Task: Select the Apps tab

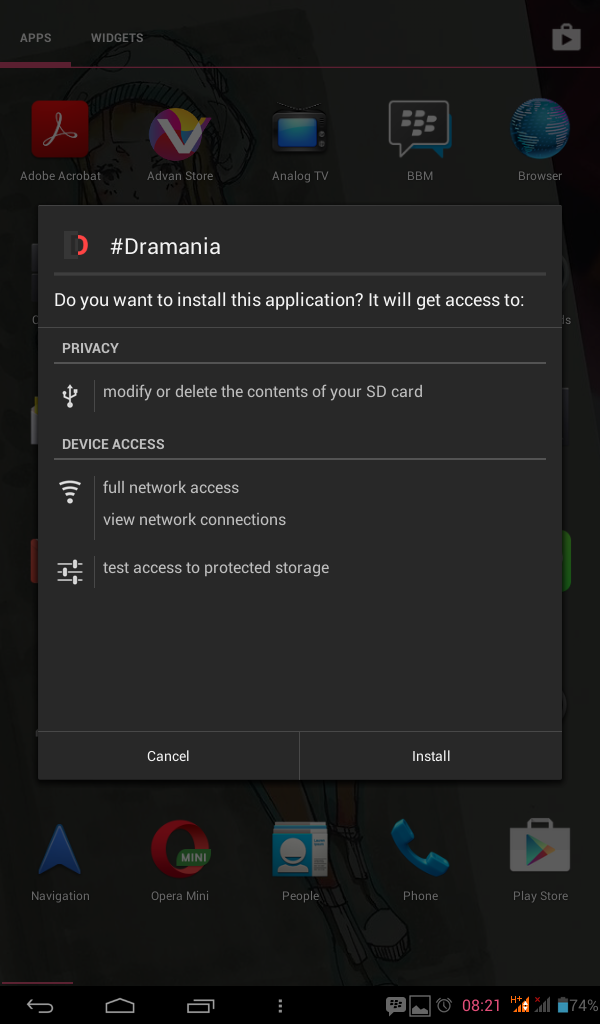Action: [36, 38]
